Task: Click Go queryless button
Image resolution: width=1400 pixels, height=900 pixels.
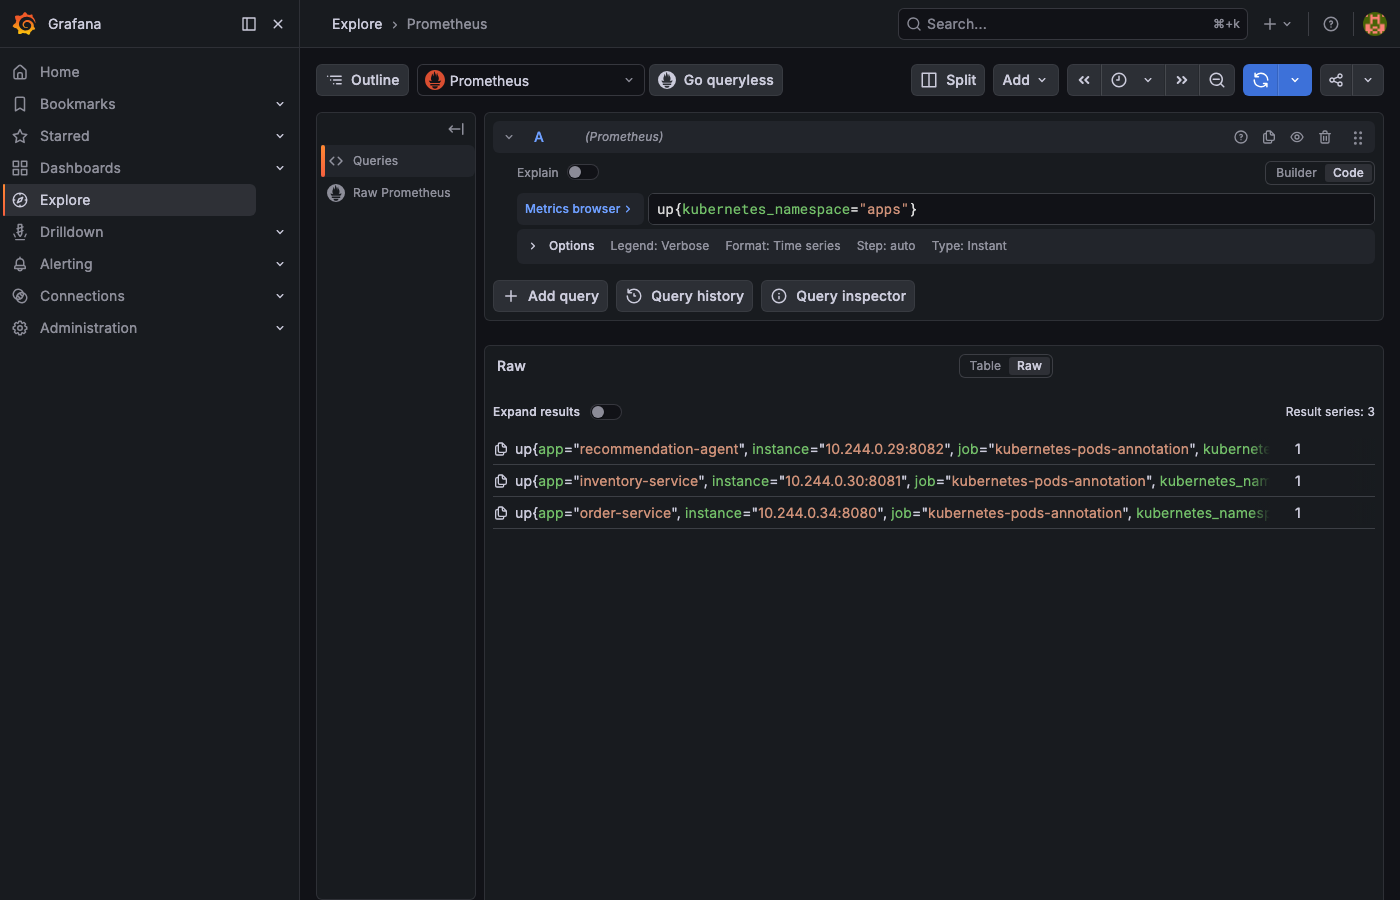Action: pyautogui.click(x=716, y=80)
